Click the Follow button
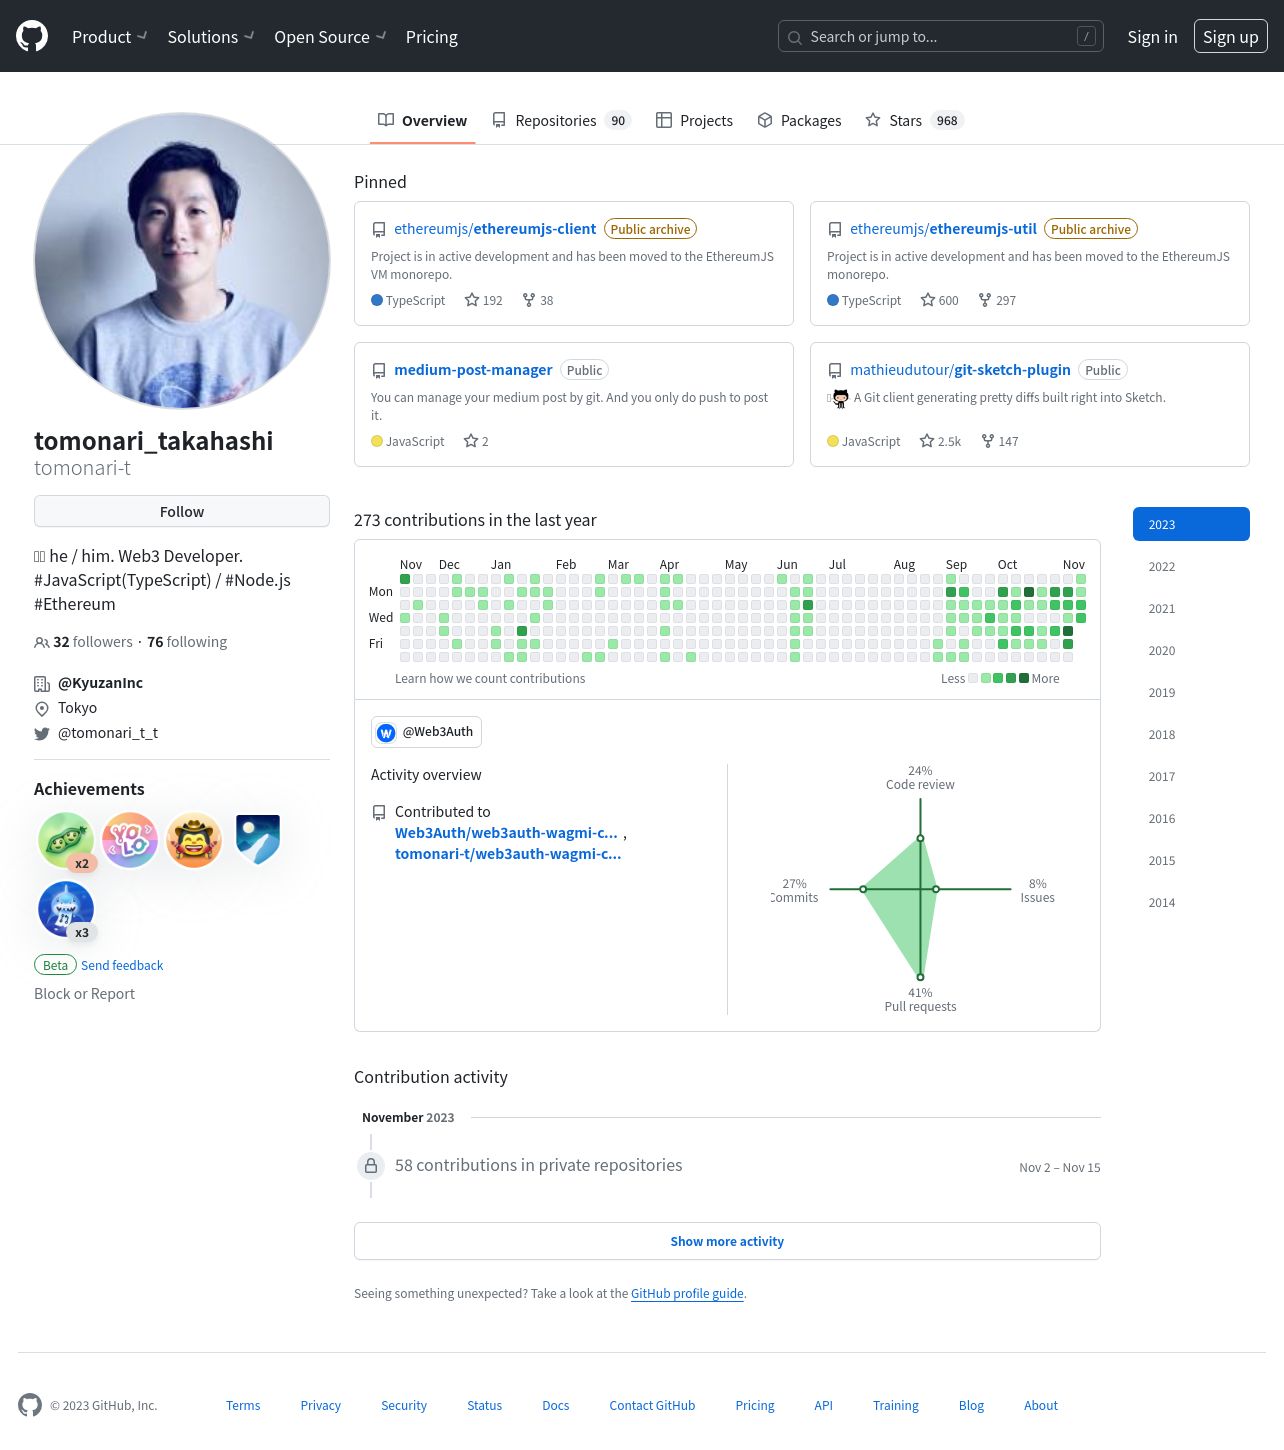Image resolution: width=1284 pixels, height=1450 pixels. [x=182, y=511]
